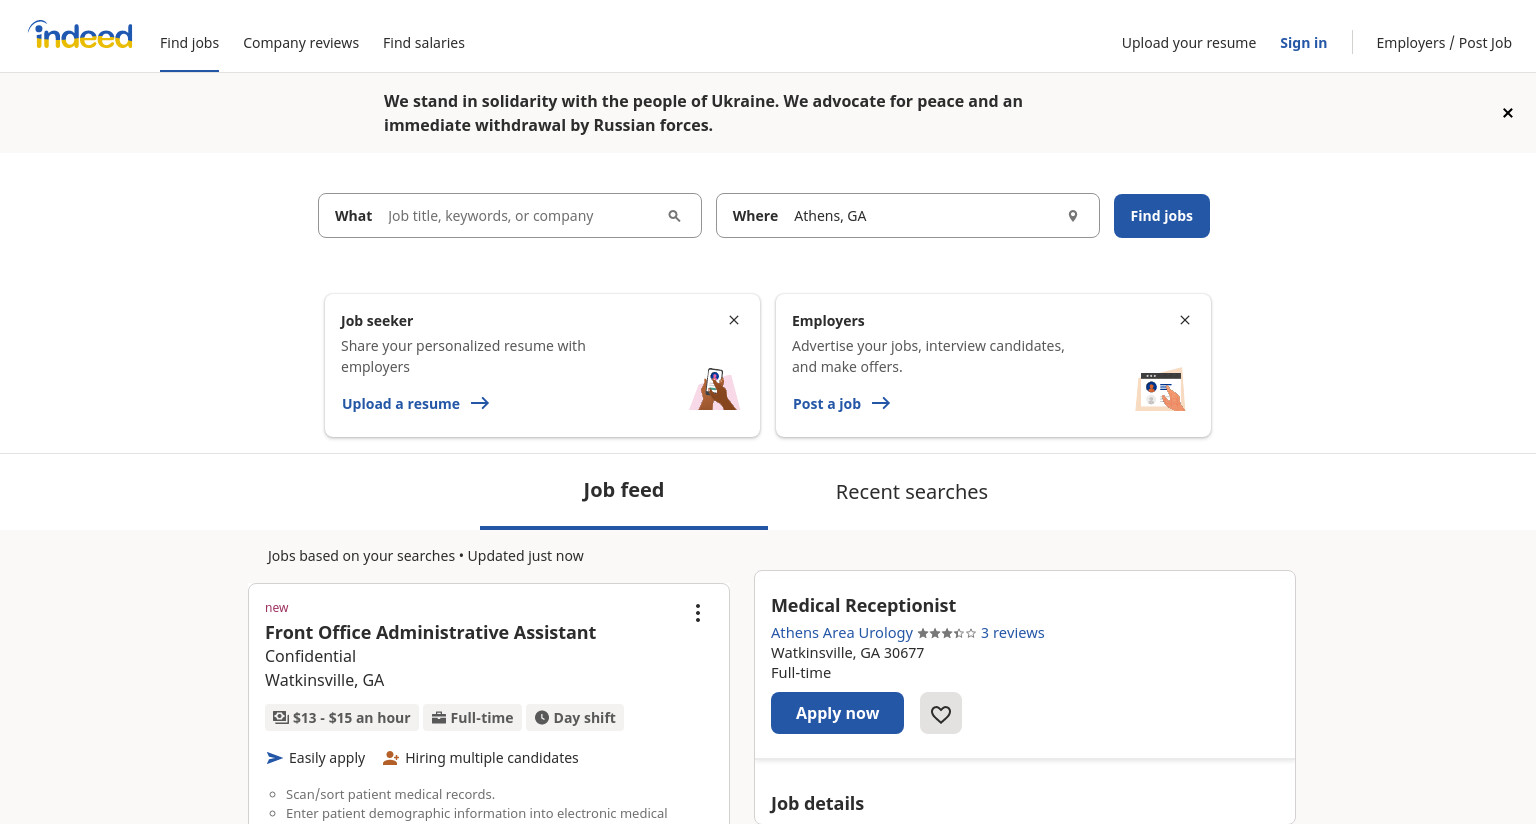Click 'Confidential' company name on job card
This screenshot has width=1536, height=824.
(310, 656)
